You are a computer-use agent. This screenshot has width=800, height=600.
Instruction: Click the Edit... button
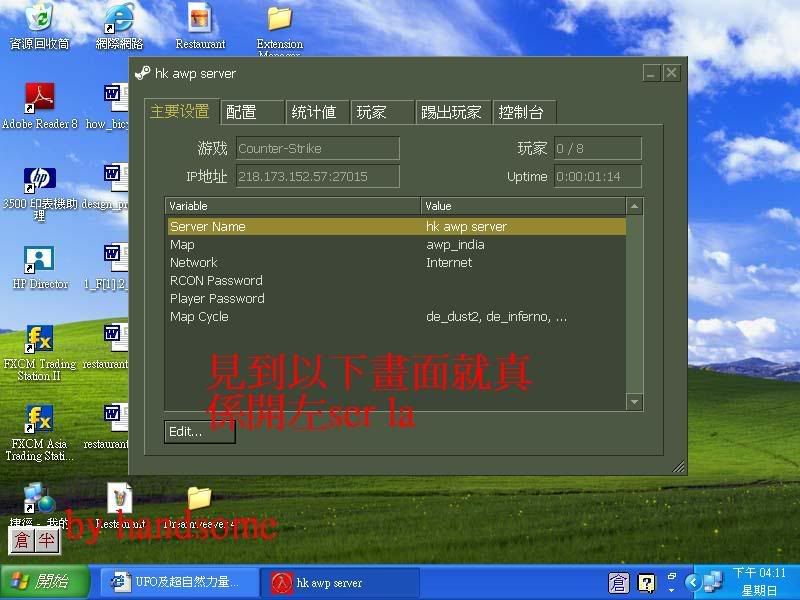click(199, 432)
